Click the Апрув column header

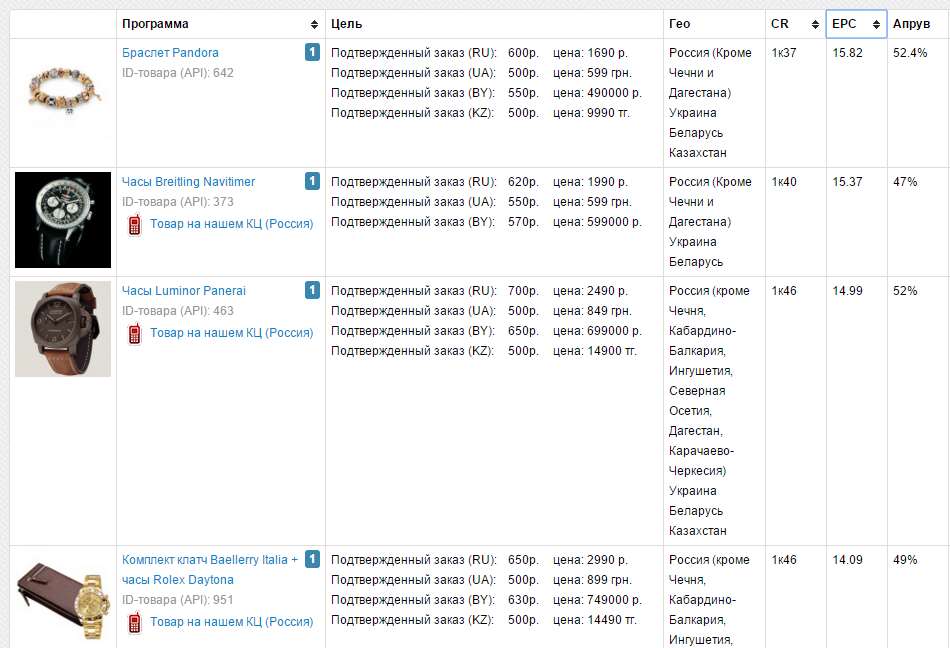(x=911, y=24)
